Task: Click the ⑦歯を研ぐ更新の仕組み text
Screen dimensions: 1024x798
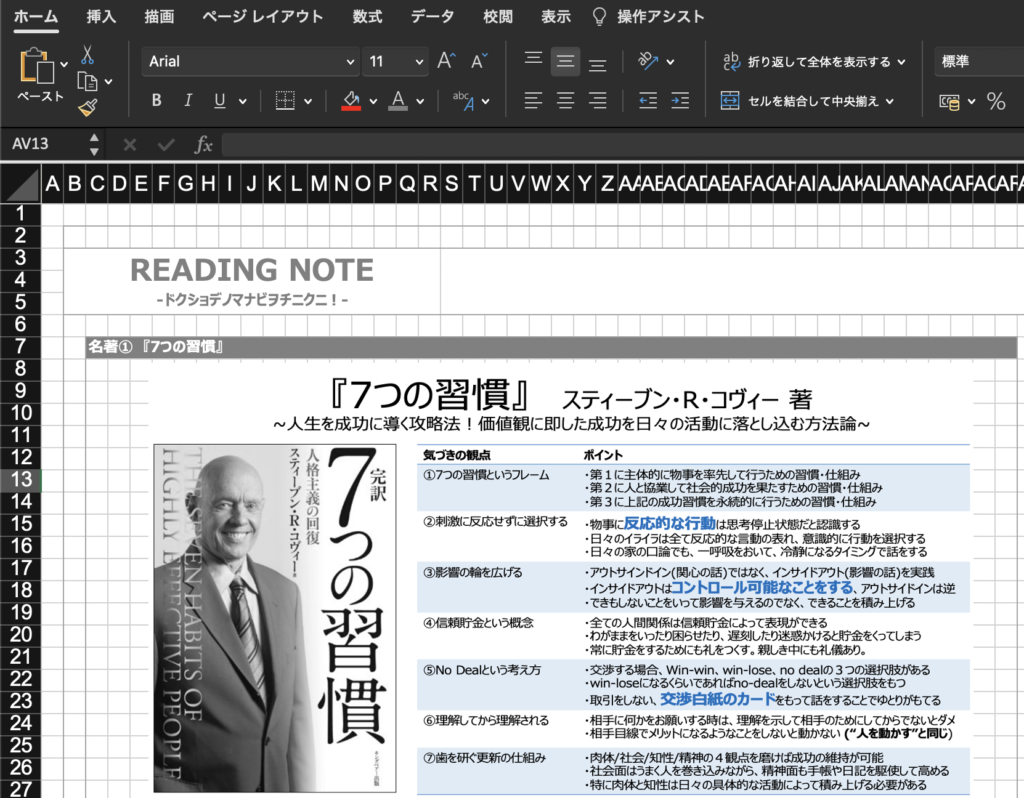Action: pos(485,758)
